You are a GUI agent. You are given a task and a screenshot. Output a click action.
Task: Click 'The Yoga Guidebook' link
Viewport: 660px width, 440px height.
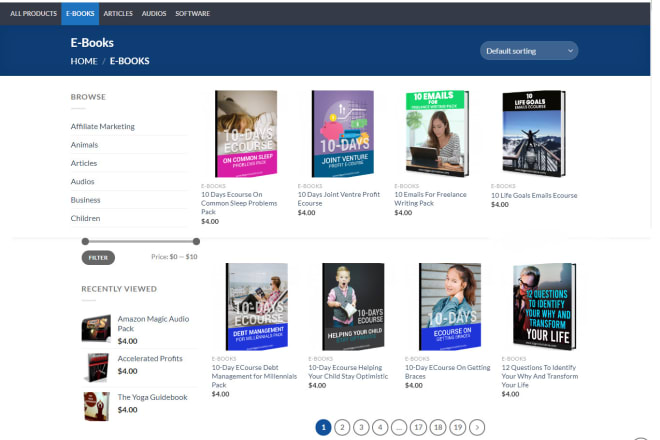click(152, 397)
